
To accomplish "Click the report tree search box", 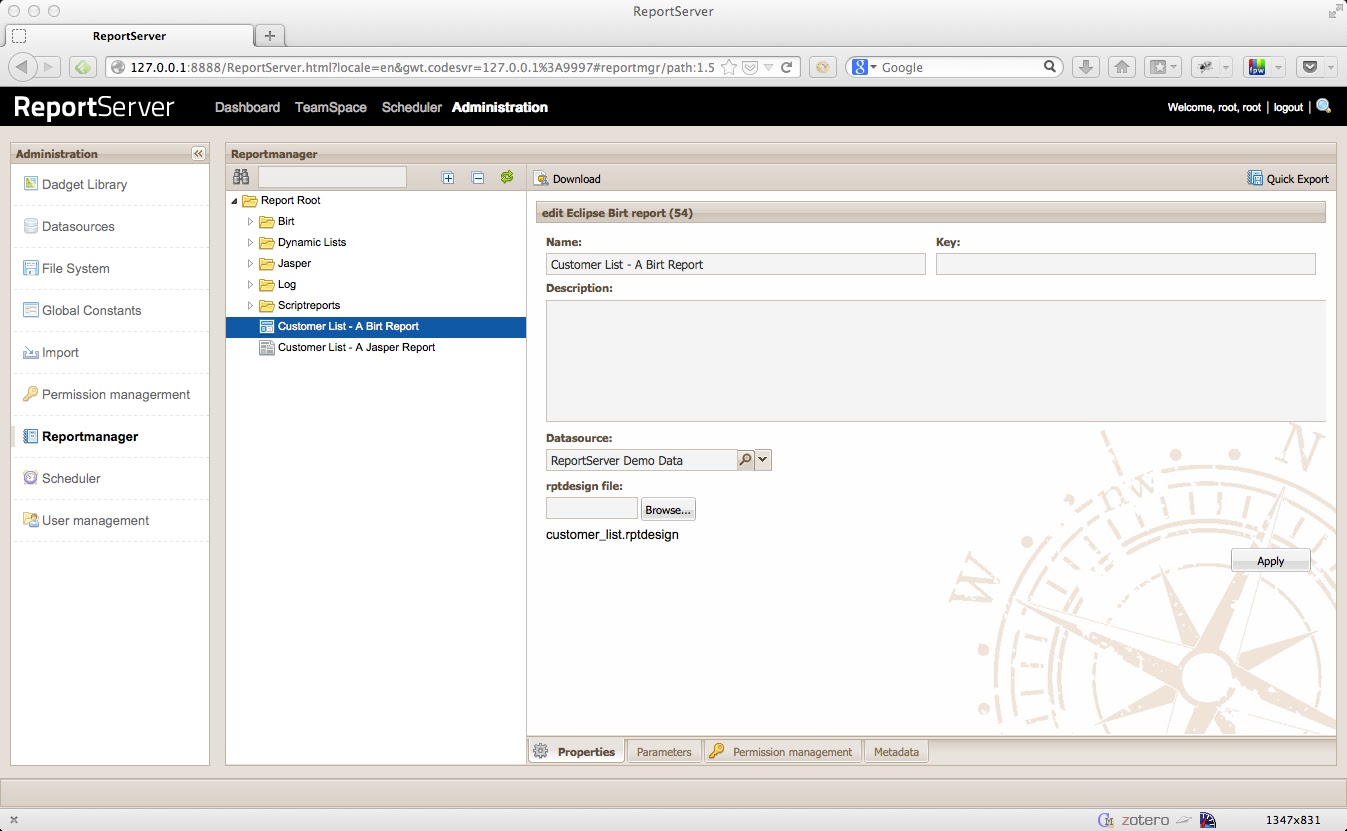I will (x=332, y=177).
